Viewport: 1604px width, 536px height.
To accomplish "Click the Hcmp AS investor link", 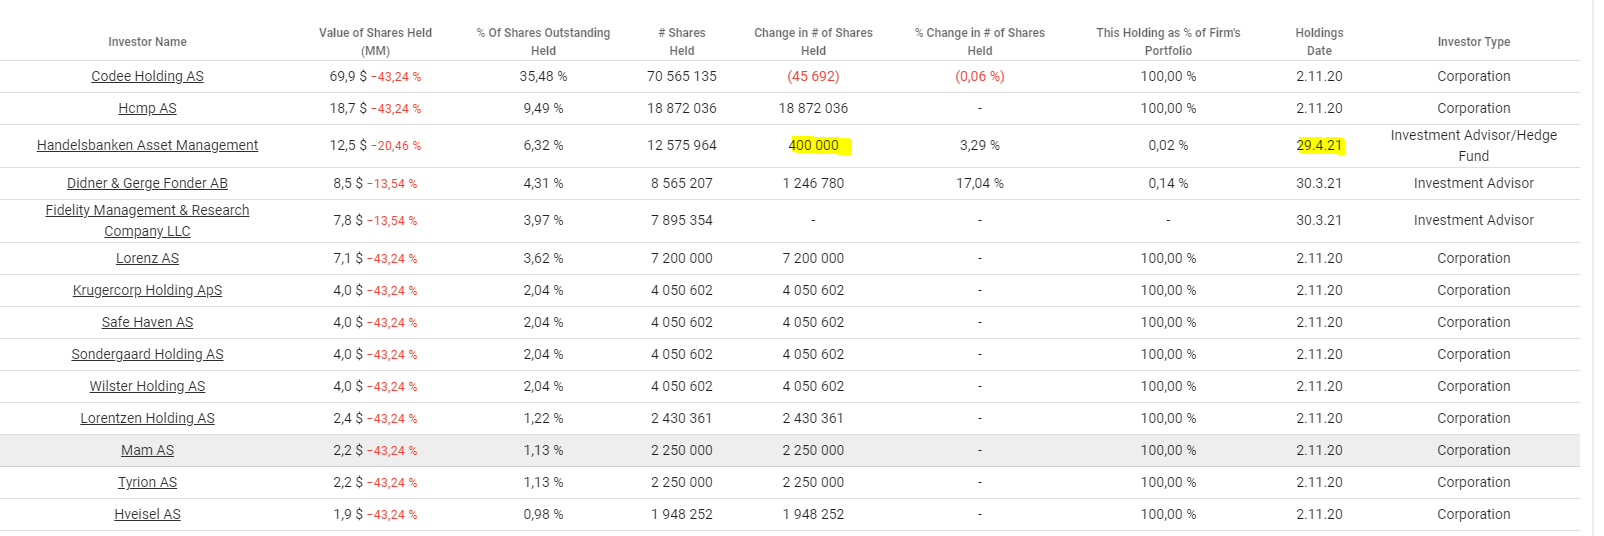I will pos(147,108).
